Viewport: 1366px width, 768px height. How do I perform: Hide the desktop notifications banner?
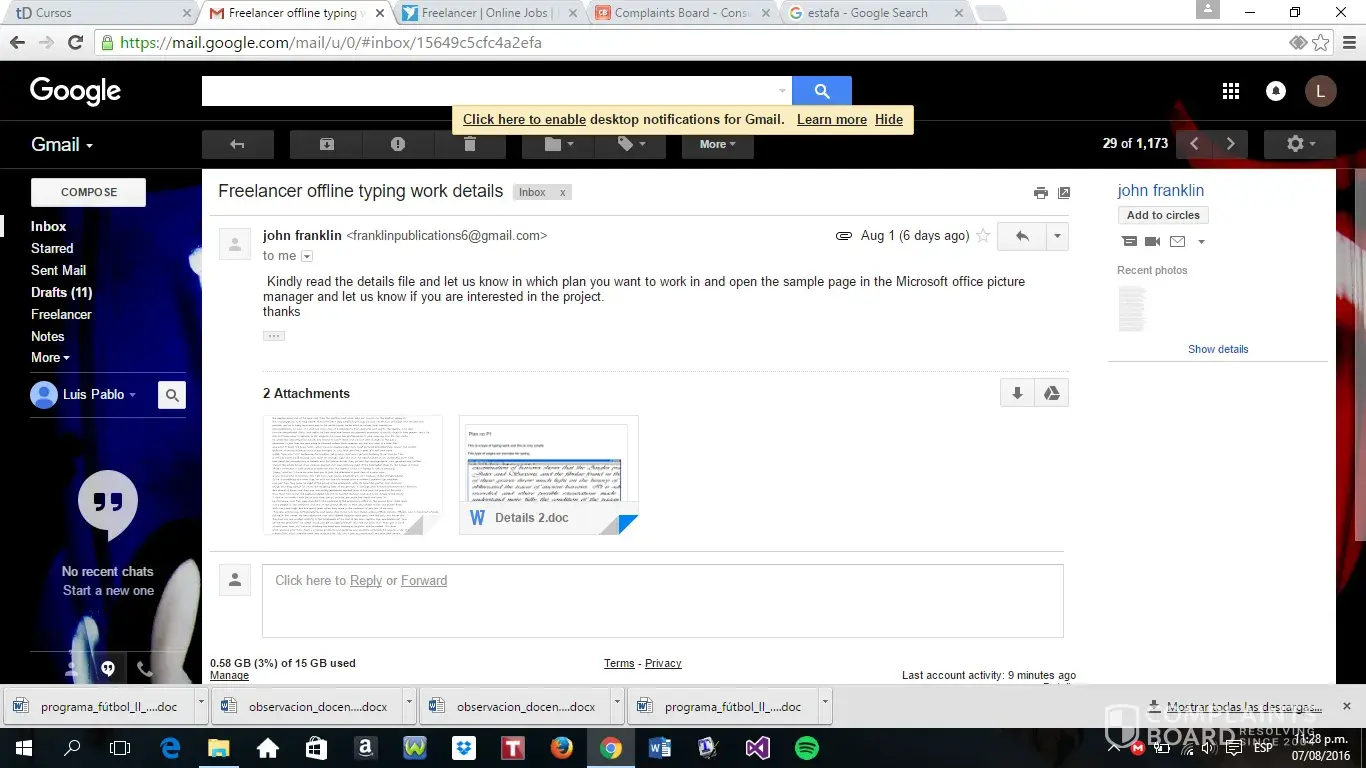coord(889,119)
